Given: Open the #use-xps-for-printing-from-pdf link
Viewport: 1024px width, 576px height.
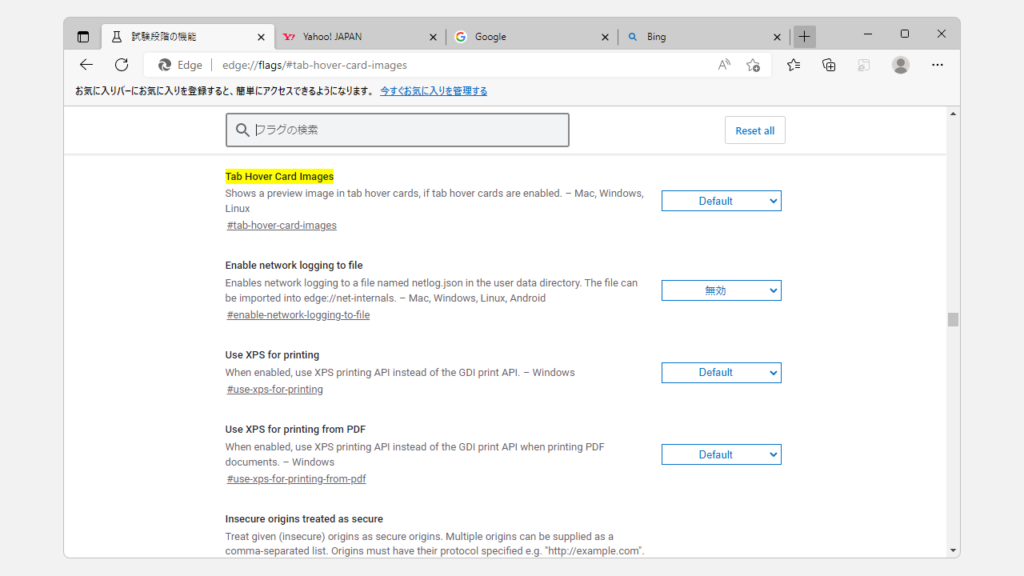Looking at the screenshot, I should point(296,479).
